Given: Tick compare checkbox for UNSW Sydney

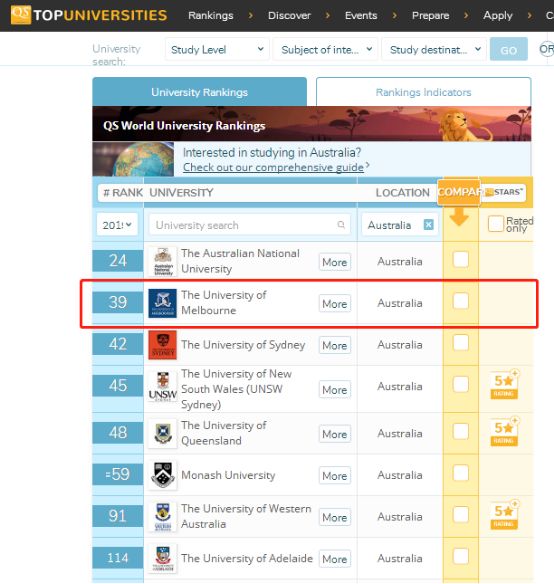Looking at the screenshot, I should 460,384.
